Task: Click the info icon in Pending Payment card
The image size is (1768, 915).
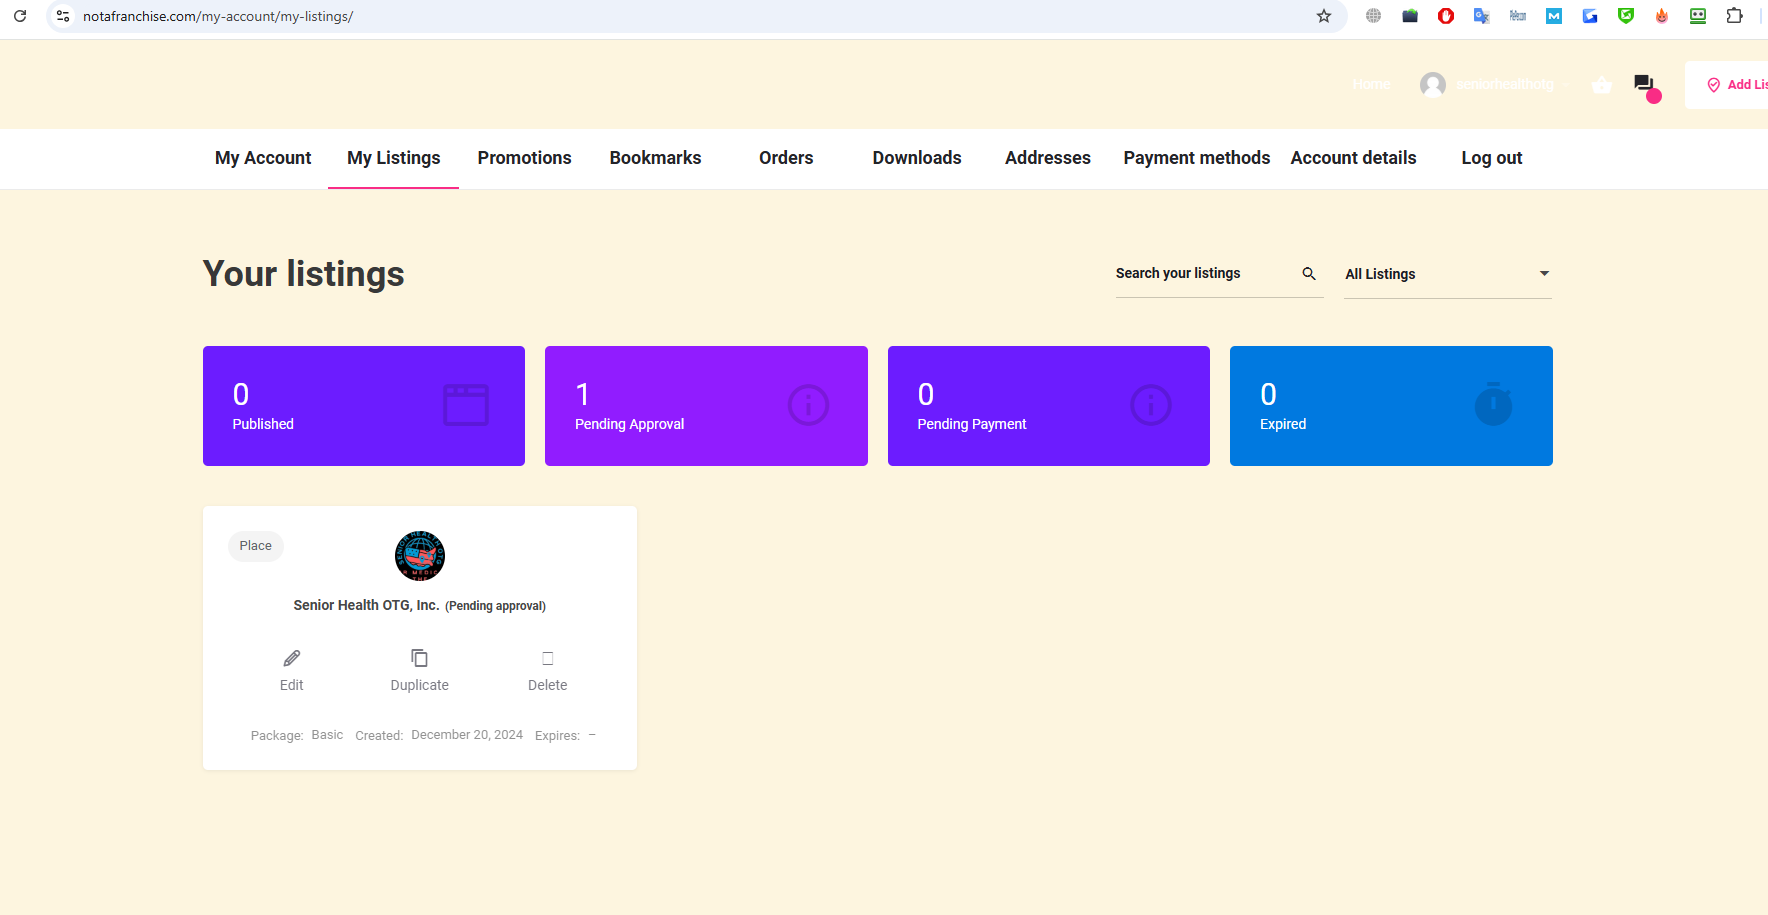Action: pyautogui.click(x=1151, y=405)
